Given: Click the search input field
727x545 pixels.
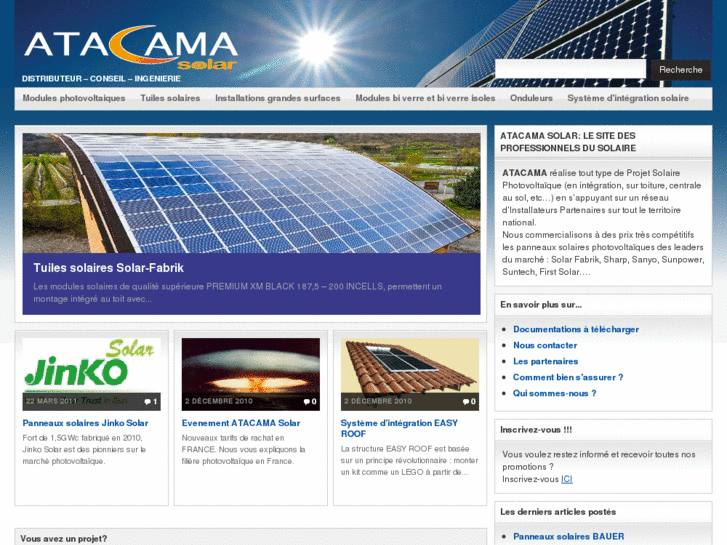Looking at the screenshot, I should (x=570, y=69).
